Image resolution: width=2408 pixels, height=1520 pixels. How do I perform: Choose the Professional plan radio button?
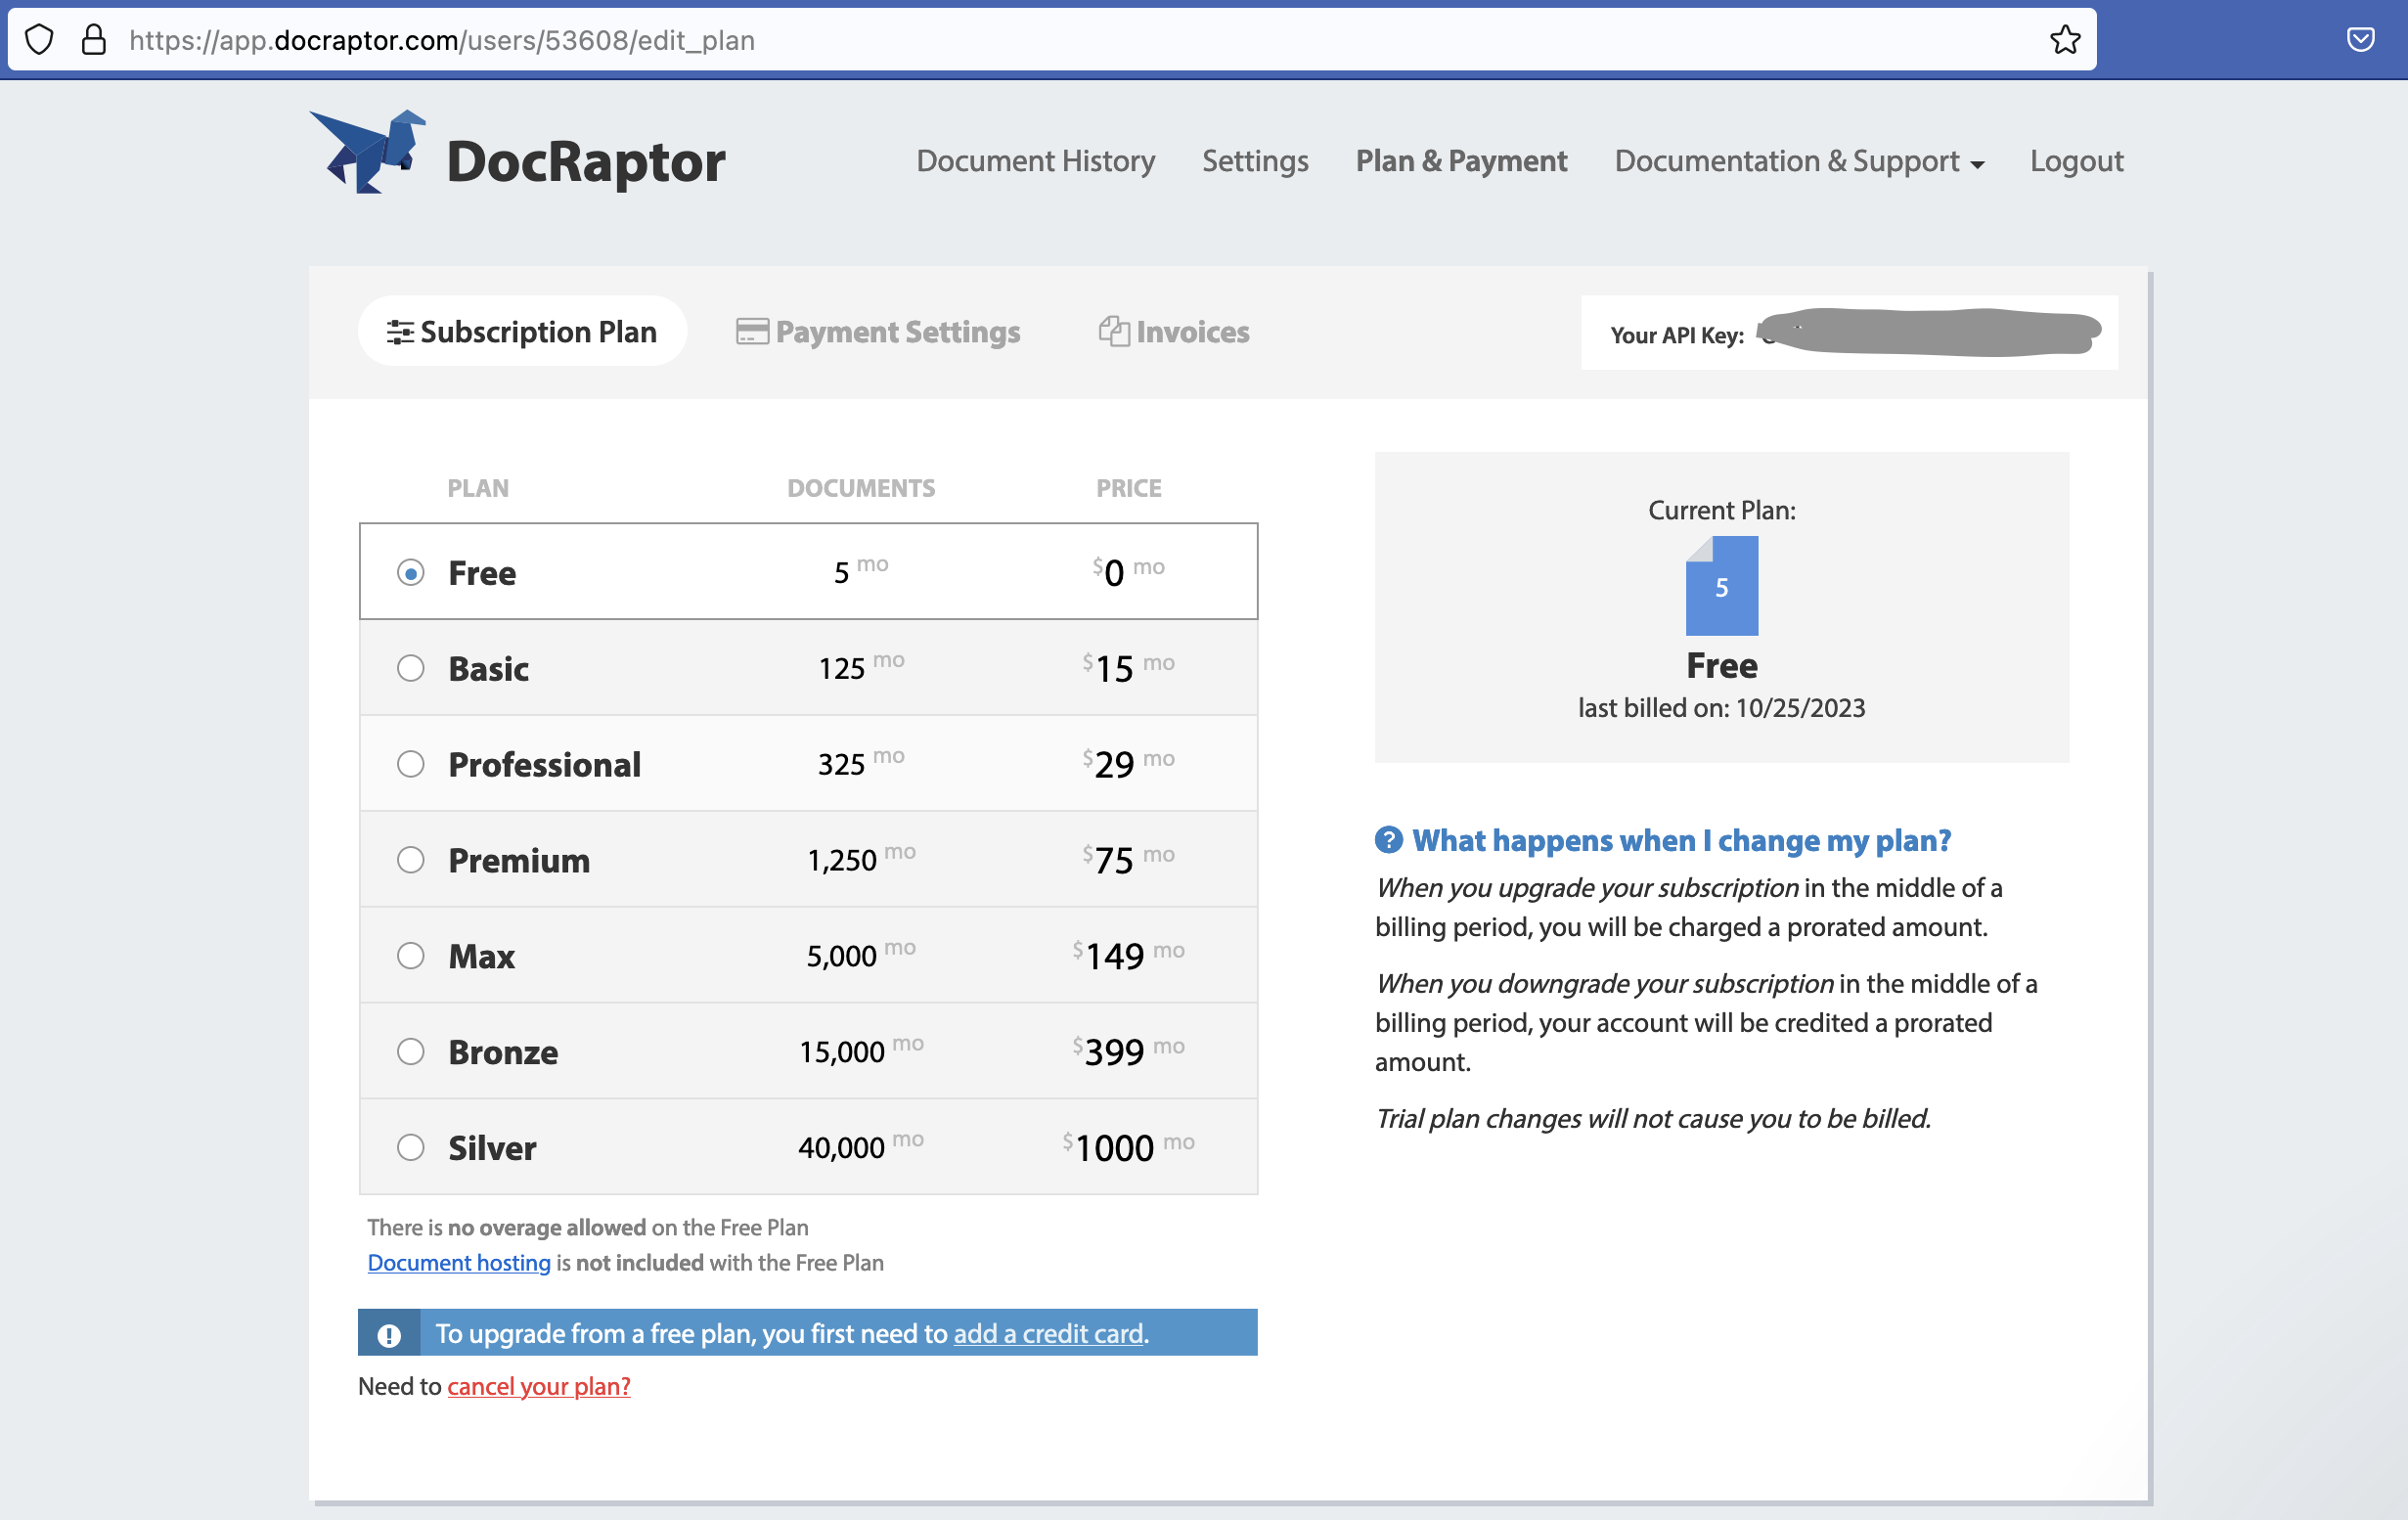click(x=410, y=764)
